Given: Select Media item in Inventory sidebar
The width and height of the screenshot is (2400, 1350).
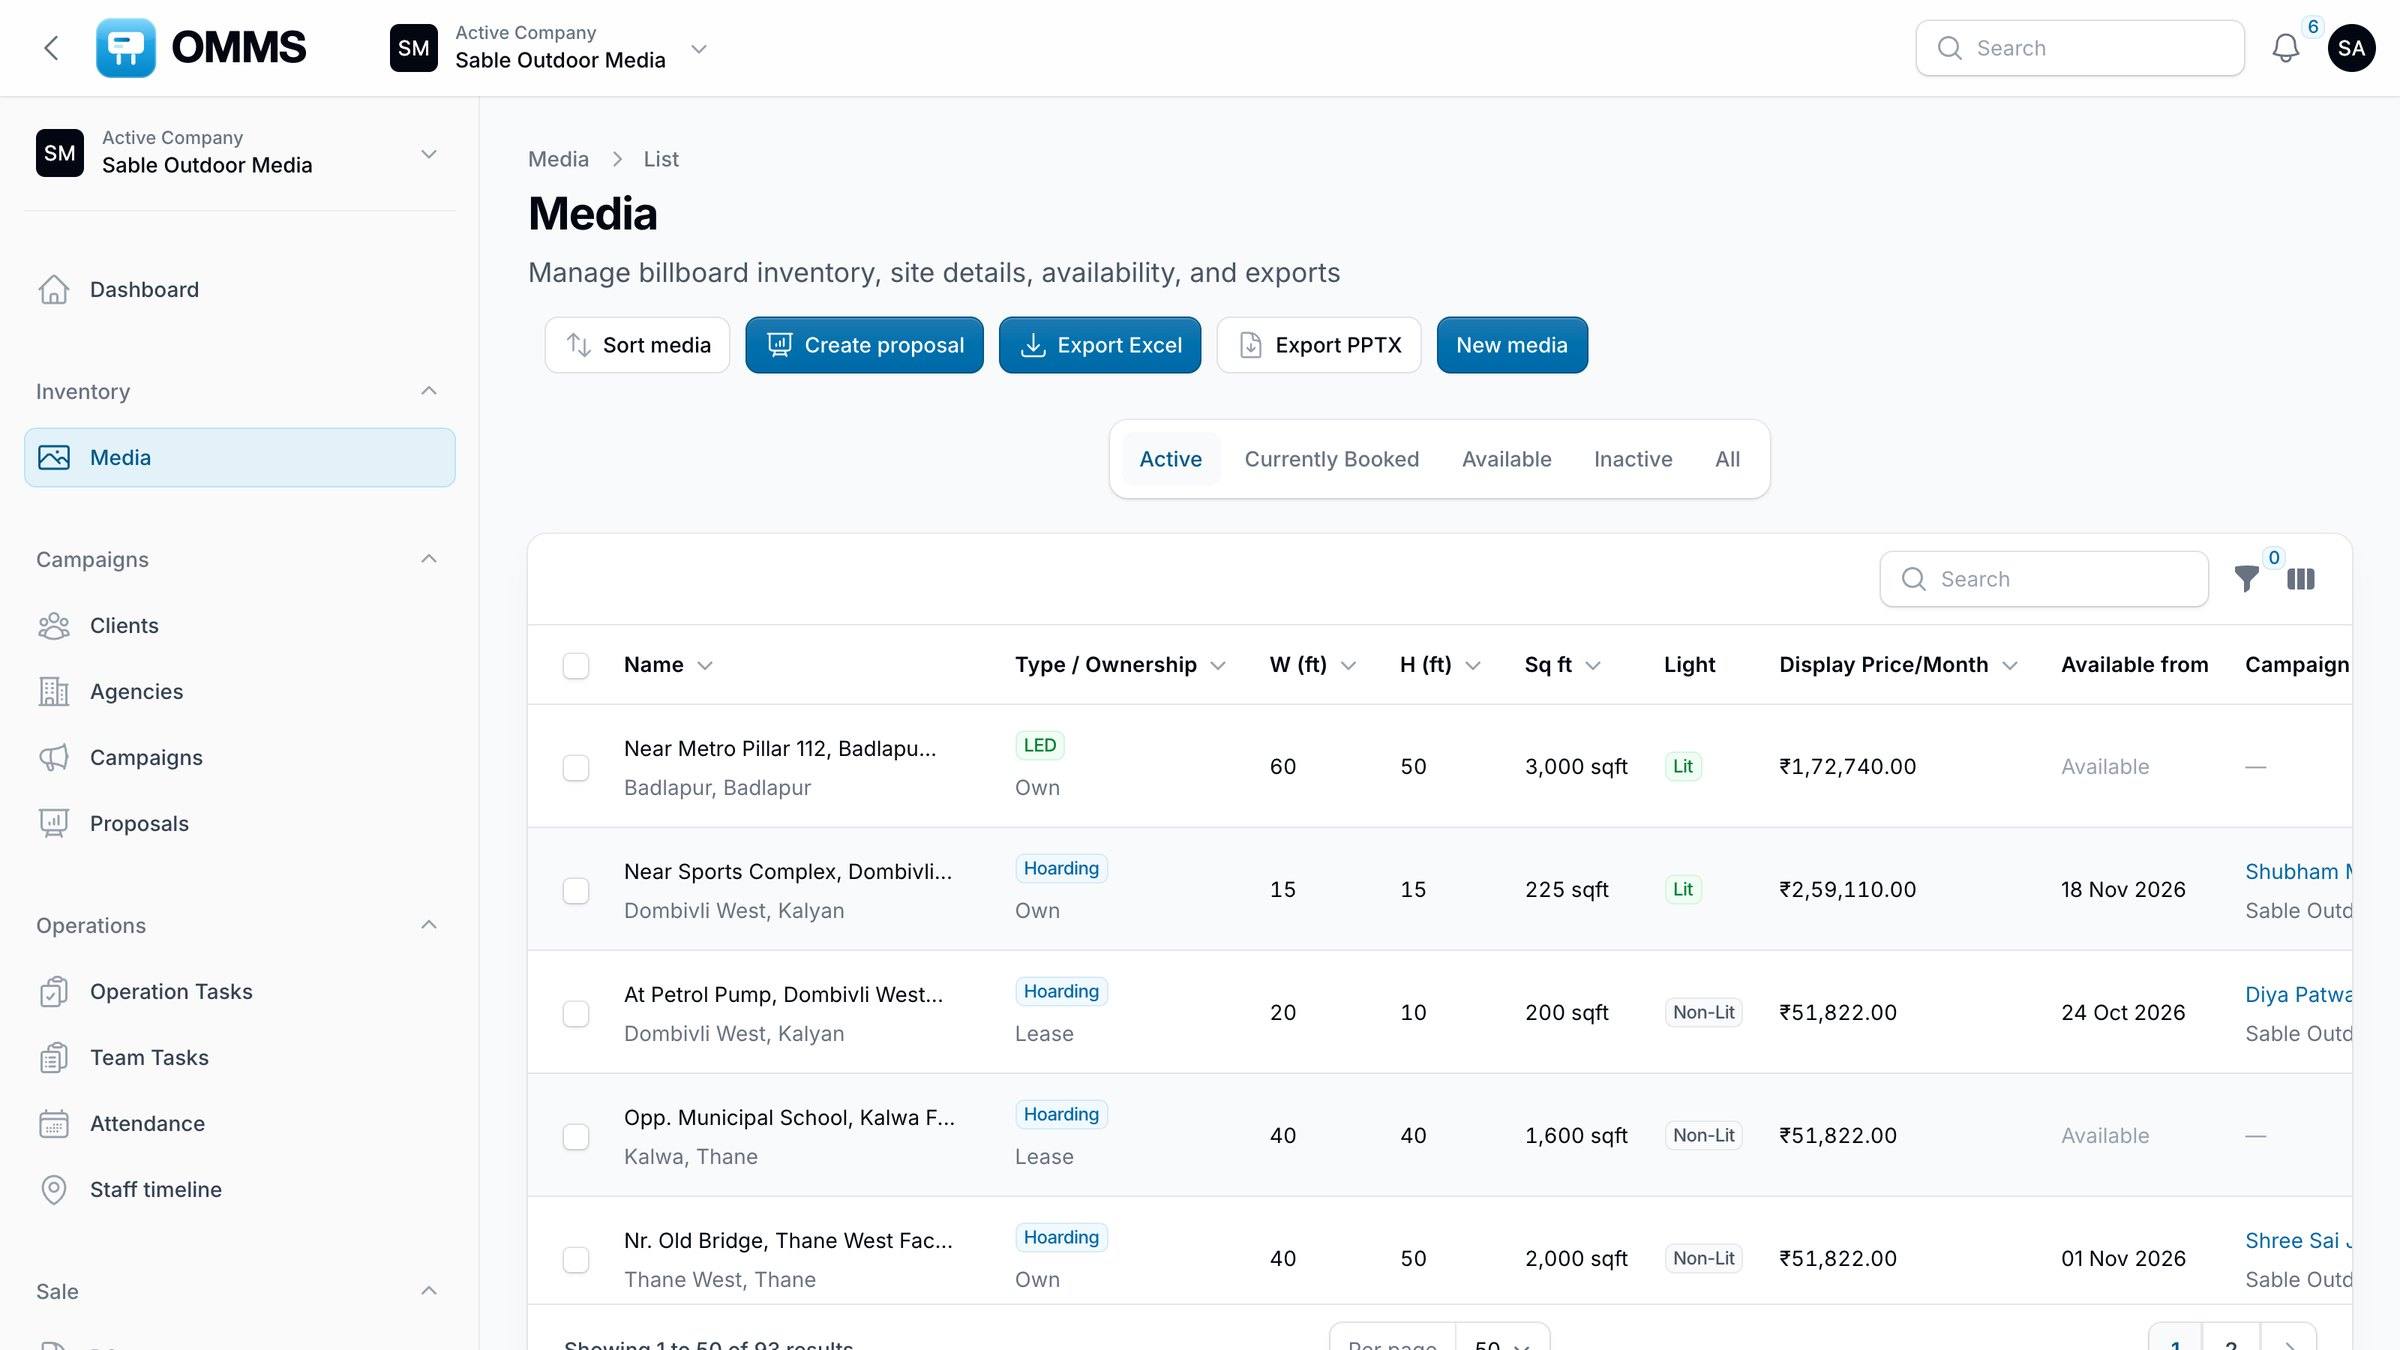Looking at the screenshot, I should [240, 458].
